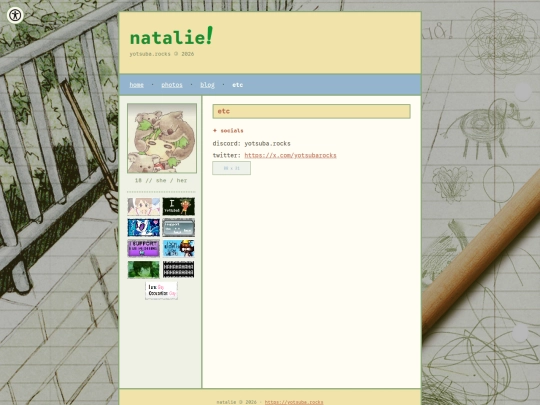Viewport: 540px width, 405px height.
Task: Open the blog page
Action: 207,85
